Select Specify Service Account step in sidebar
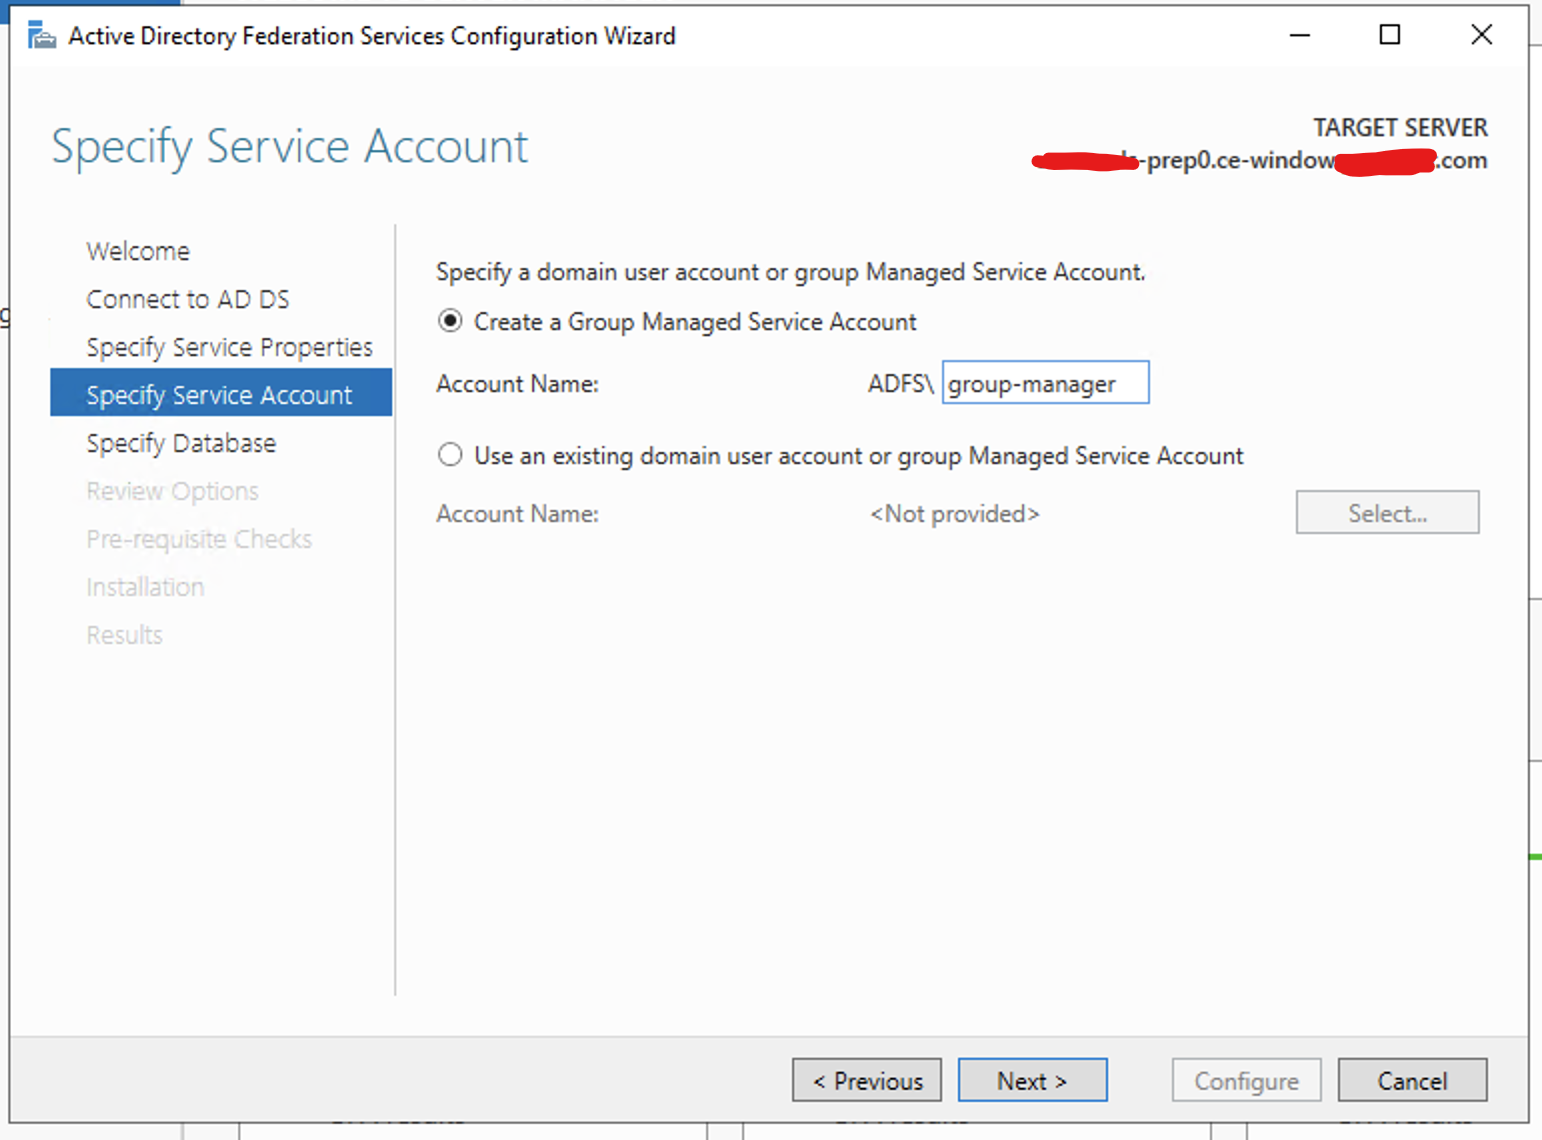 coord(221,393)
